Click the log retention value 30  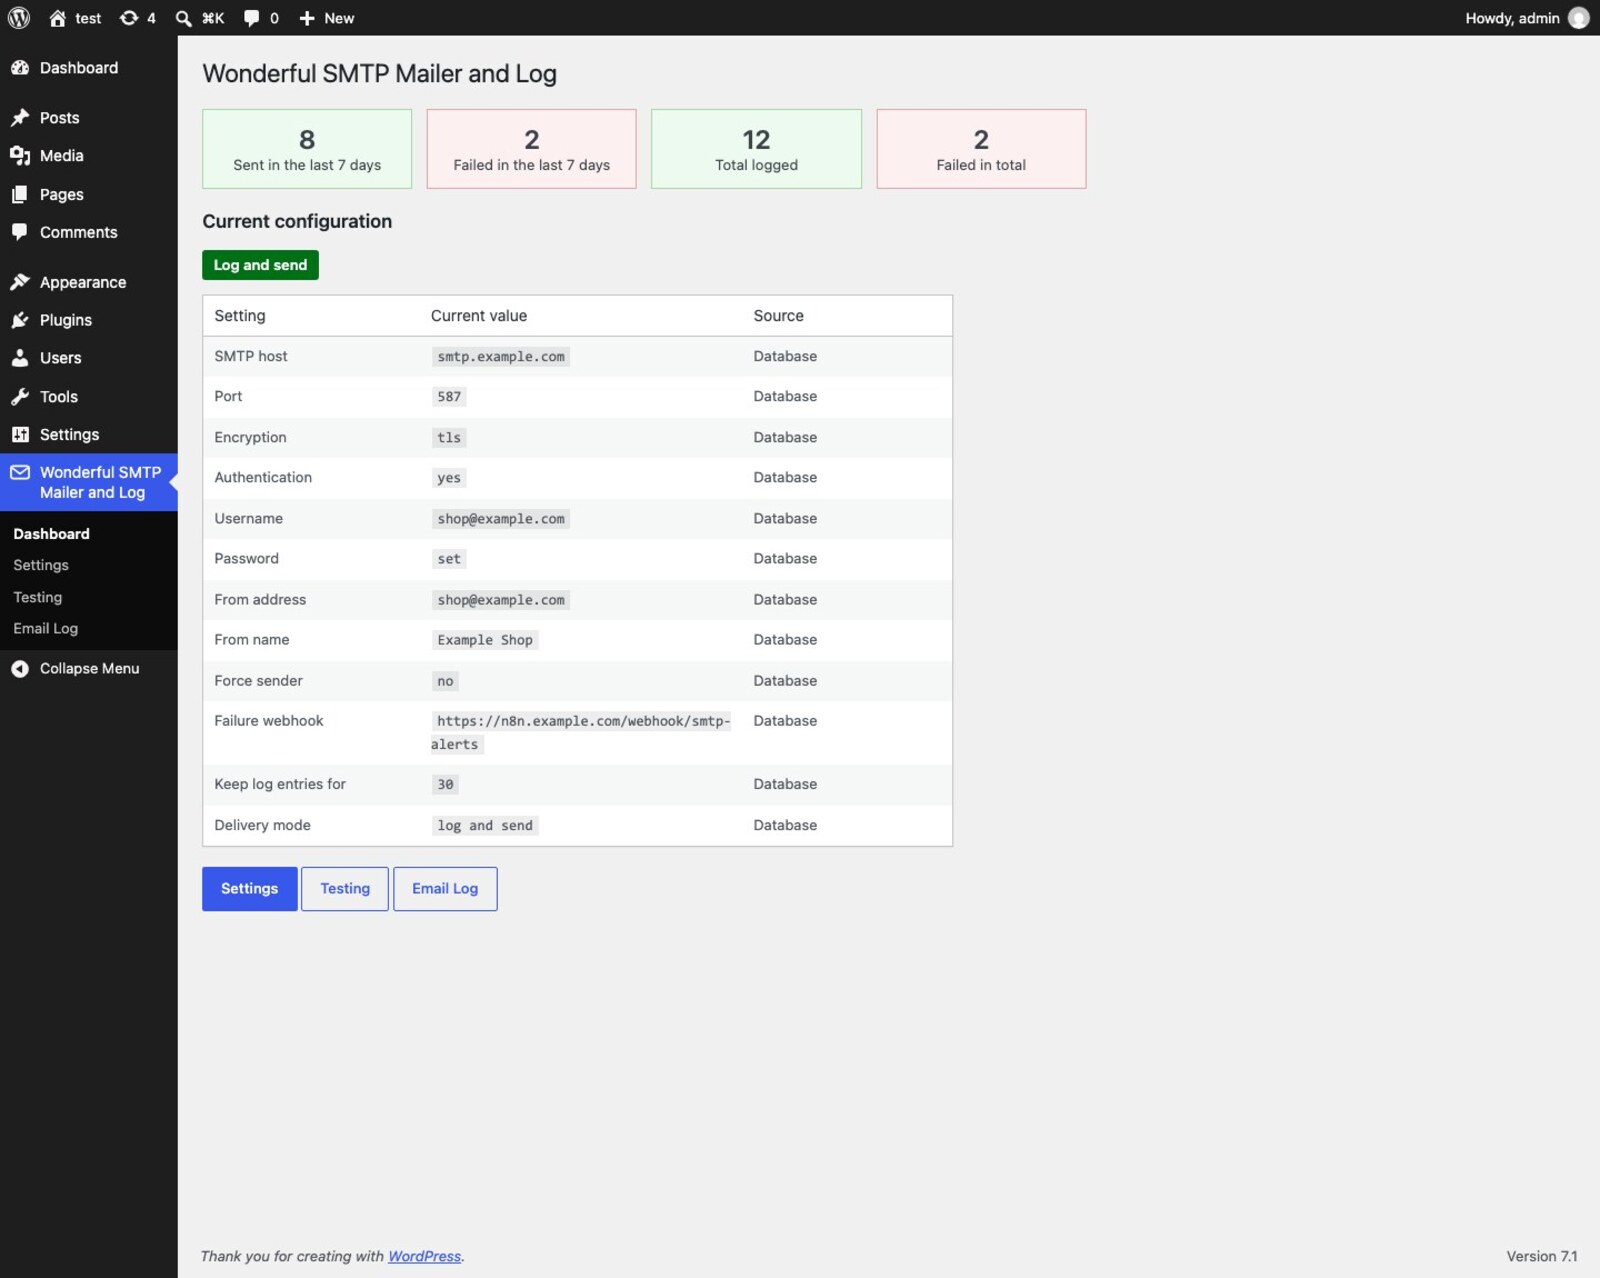(x=445, y=785)
